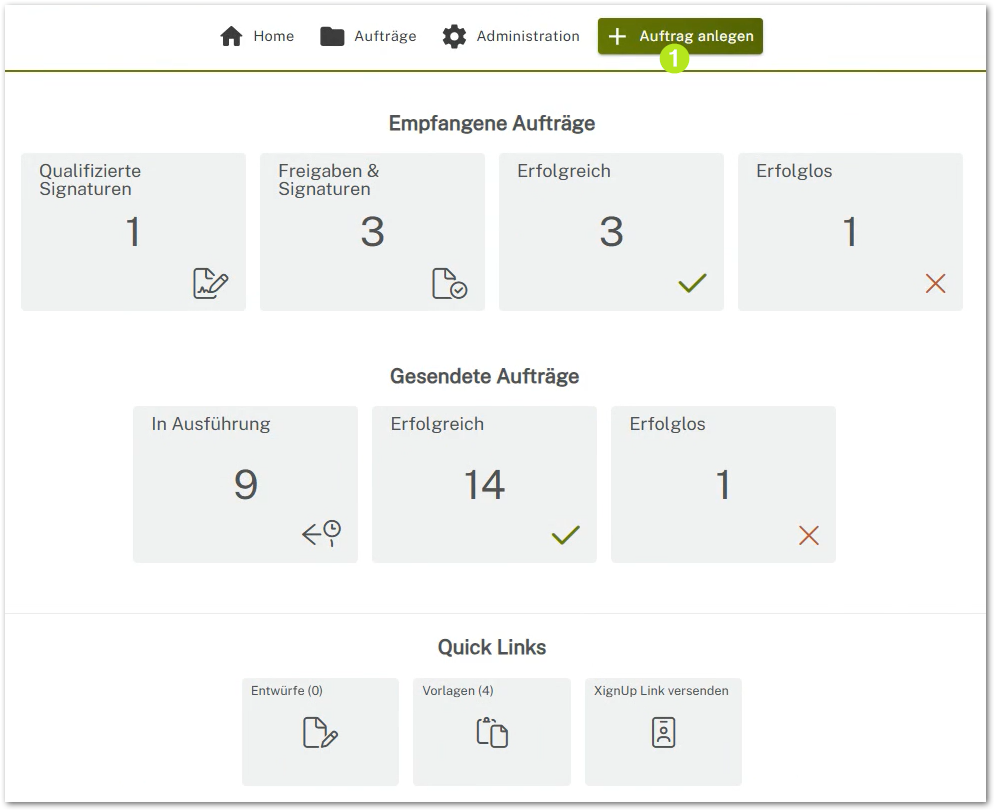Image resolution: width=995 pixels, height=811 pixels.
Task: Click the draft document icon in Entwürfe
Action: [320, 733]
